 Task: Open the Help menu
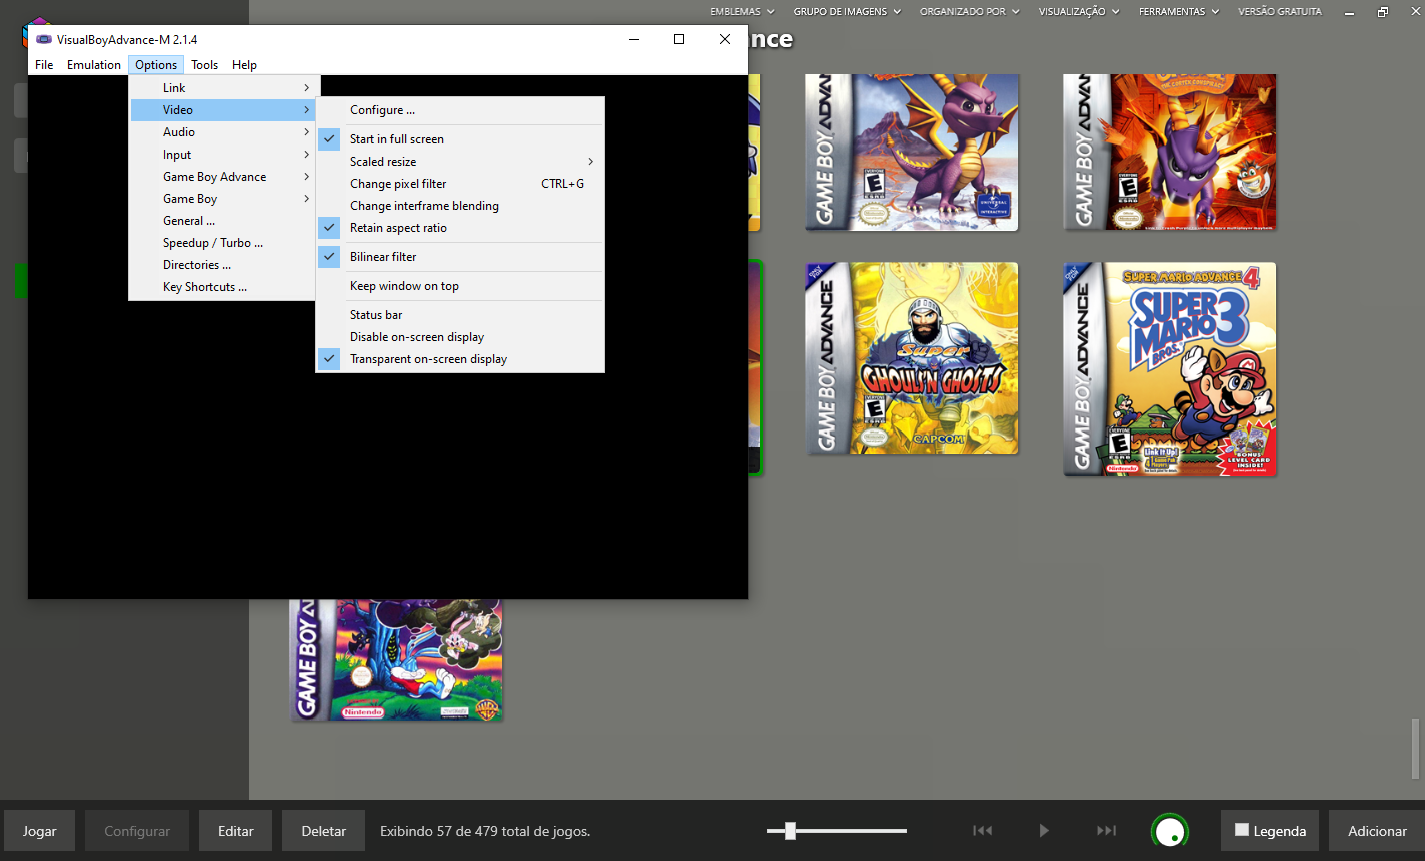(x=244, y=65)
